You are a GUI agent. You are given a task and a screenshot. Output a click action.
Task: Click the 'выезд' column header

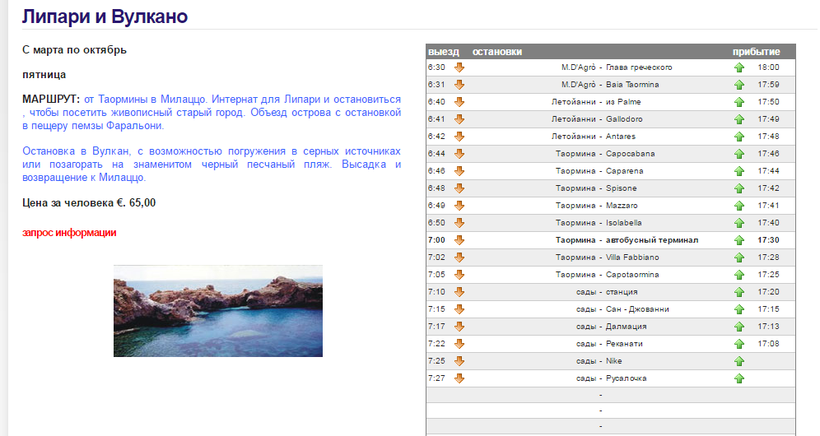click(x=443, y=51)
